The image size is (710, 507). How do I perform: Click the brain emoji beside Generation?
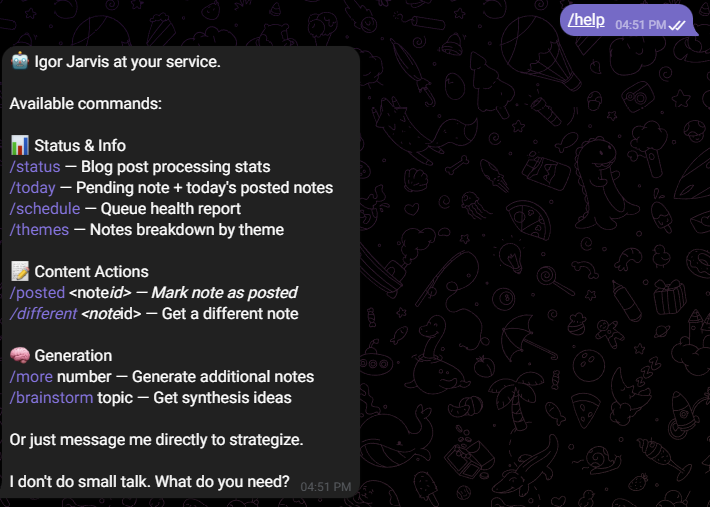tap(20, 356)
